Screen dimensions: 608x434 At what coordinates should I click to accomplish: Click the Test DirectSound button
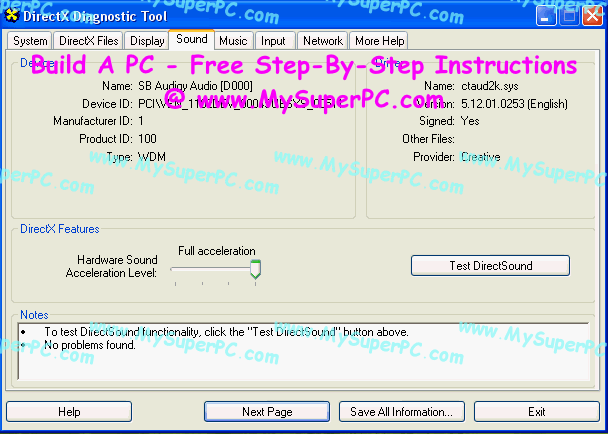tap(491, 266)
